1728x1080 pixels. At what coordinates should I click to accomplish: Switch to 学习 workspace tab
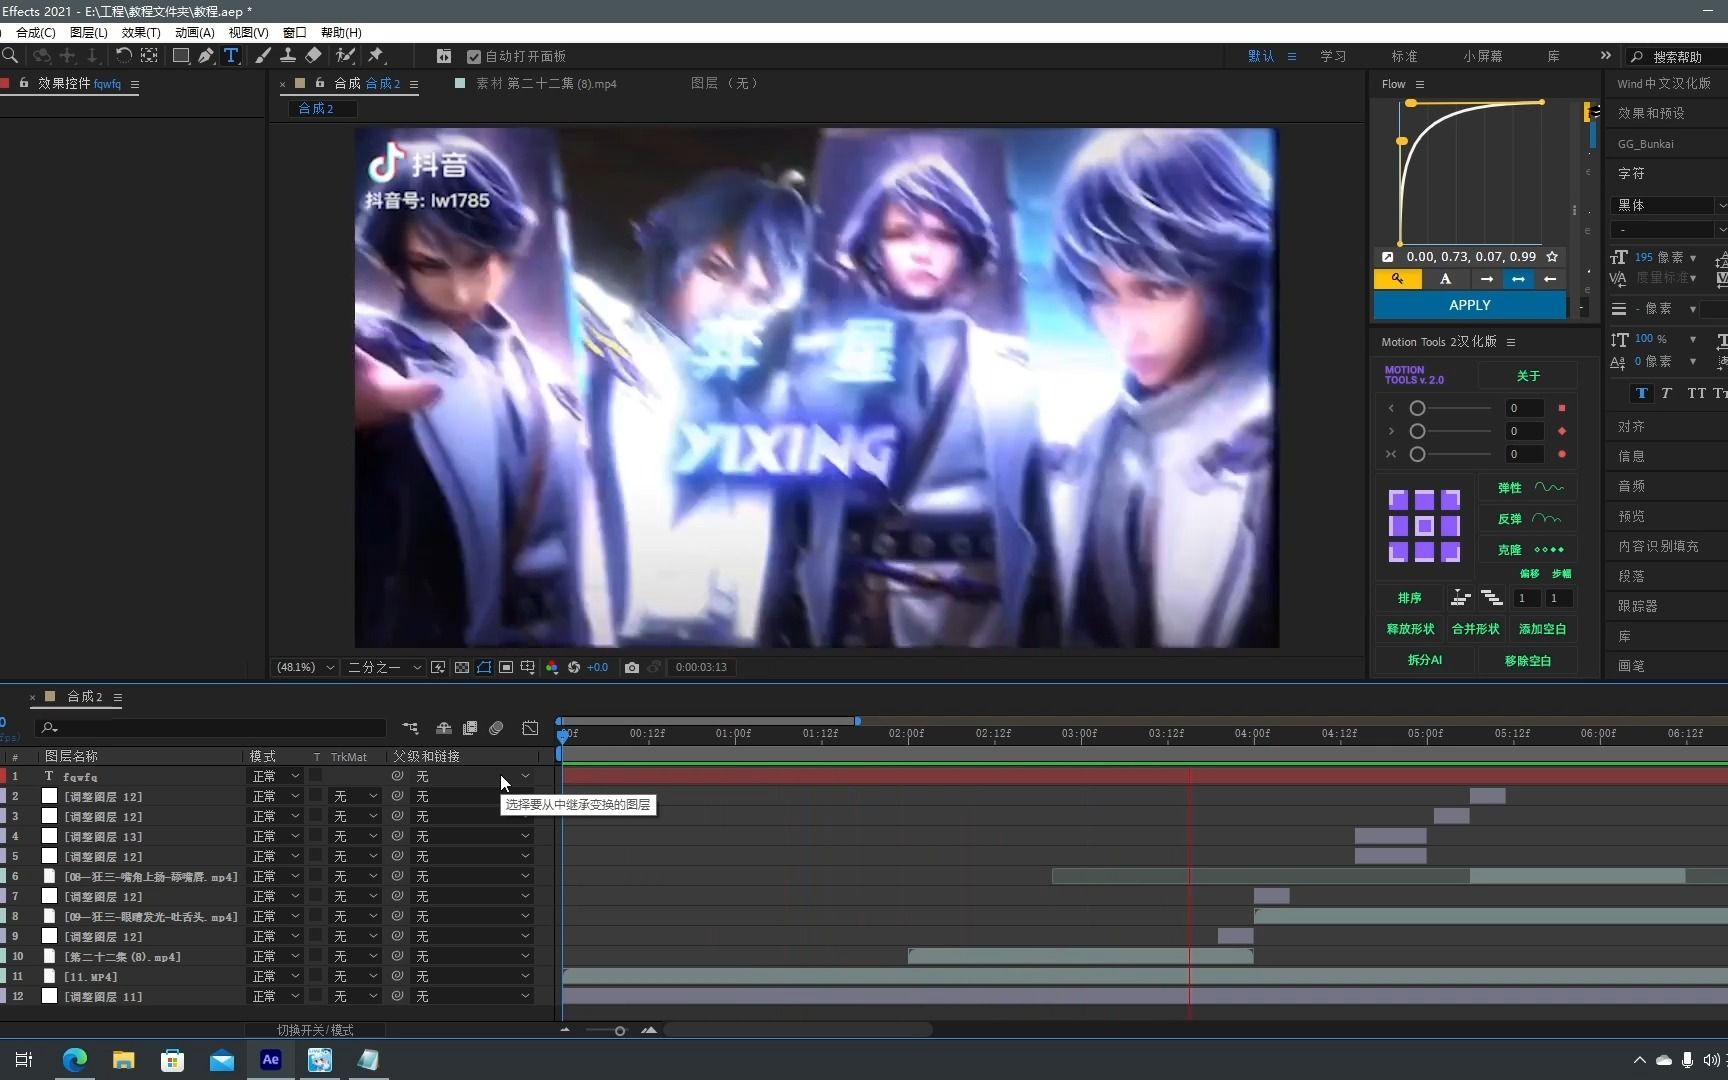click(x=1333, y=56)
